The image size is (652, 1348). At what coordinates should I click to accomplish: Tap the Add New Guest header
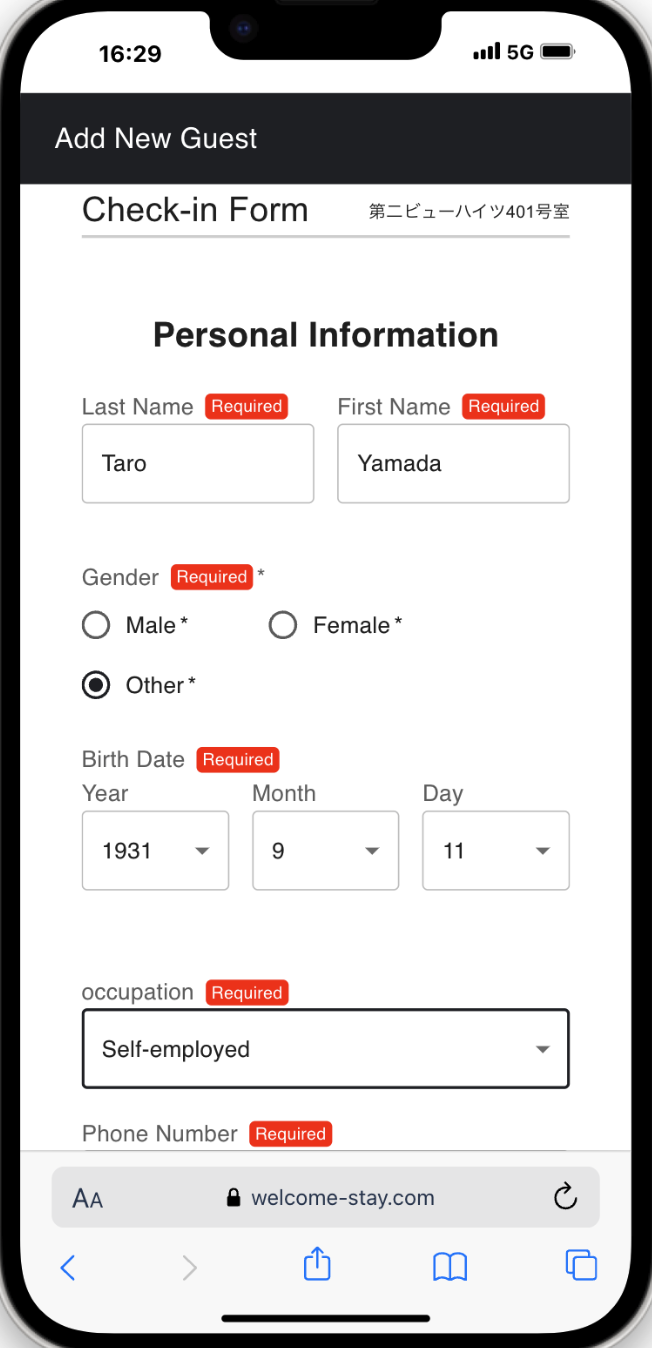156,138
